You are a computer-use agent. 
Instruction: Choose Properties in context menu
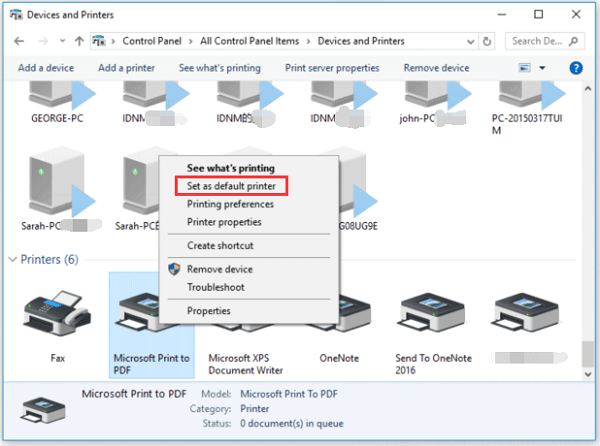click(x=209, y=311)
